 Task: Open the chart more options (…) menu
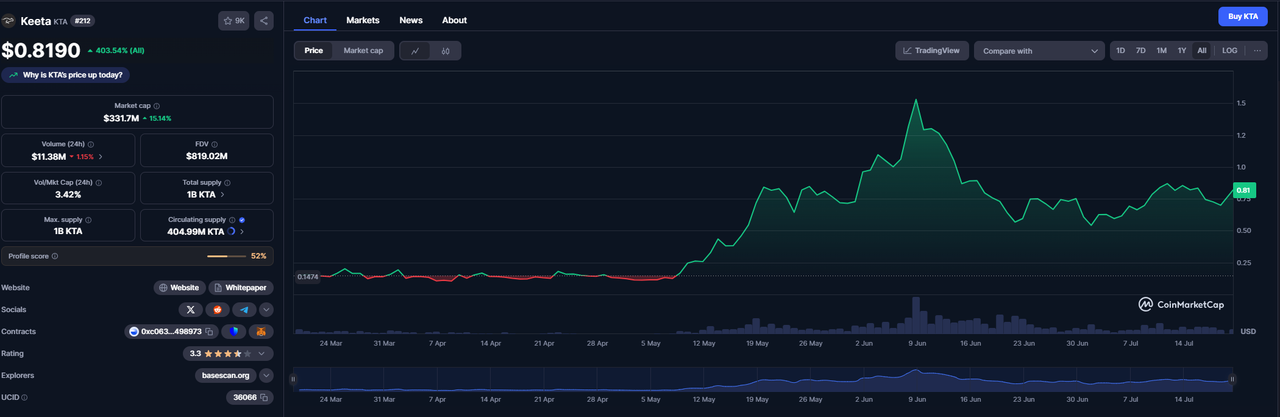tap(1257, 50)
